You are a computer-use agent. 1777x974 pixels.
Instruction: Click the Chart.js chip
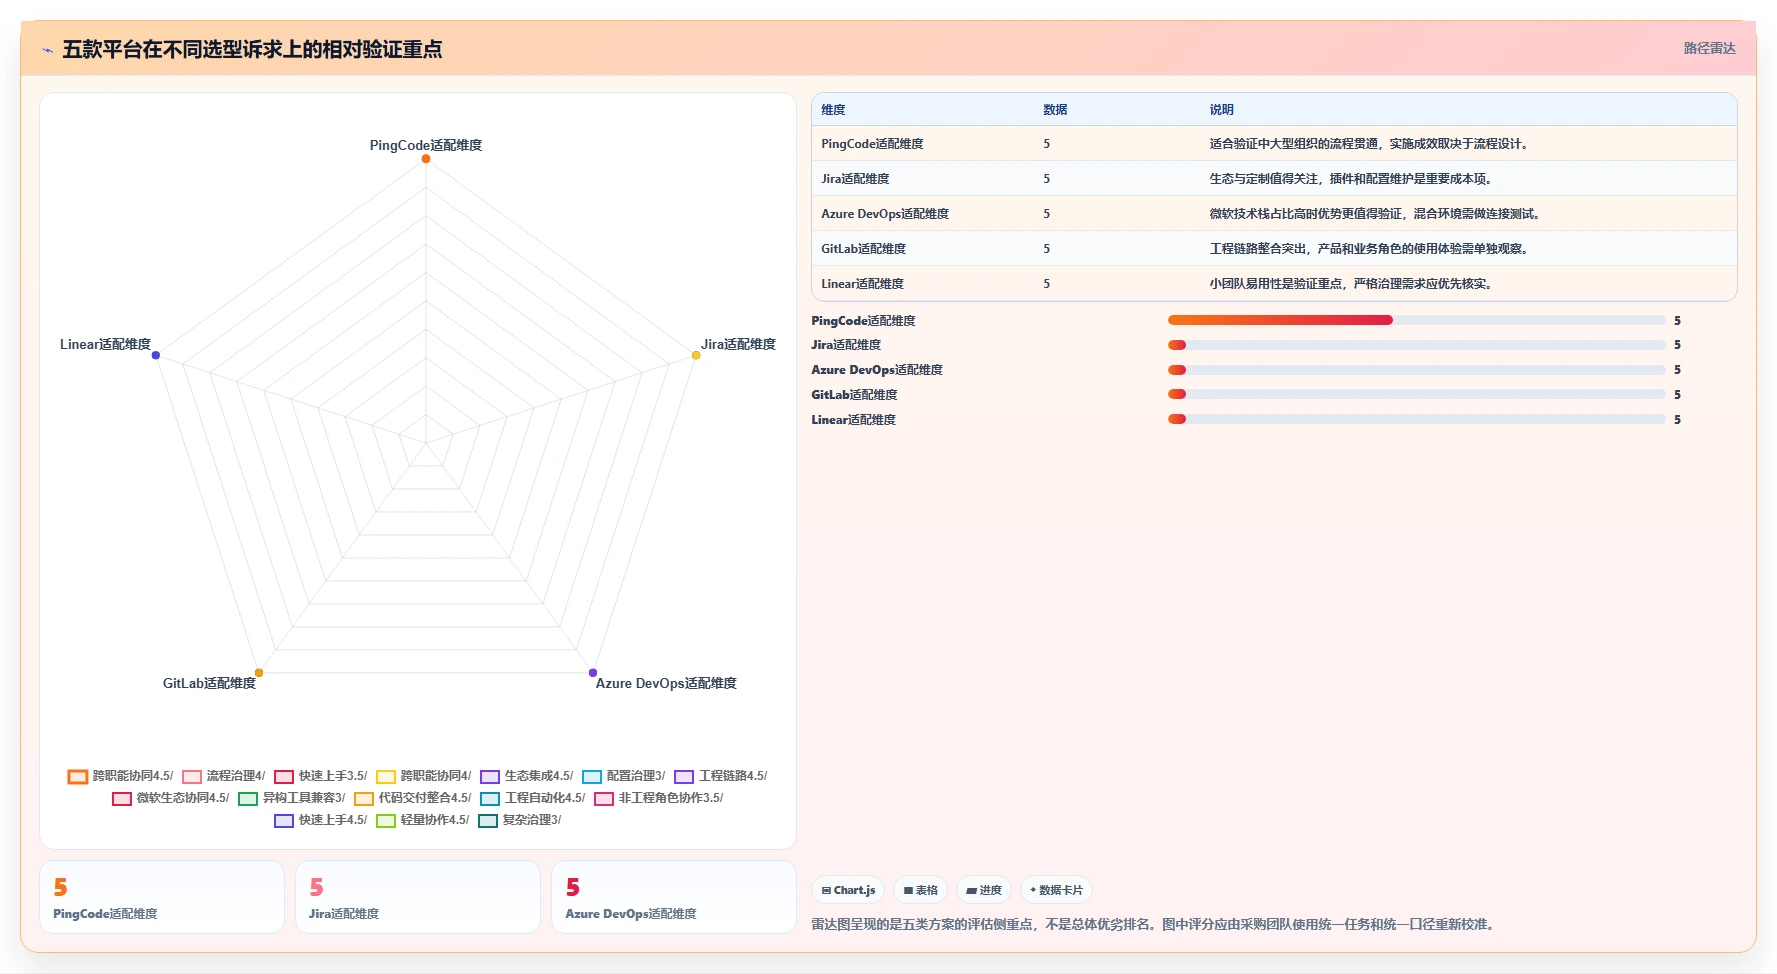coord(848,890)
